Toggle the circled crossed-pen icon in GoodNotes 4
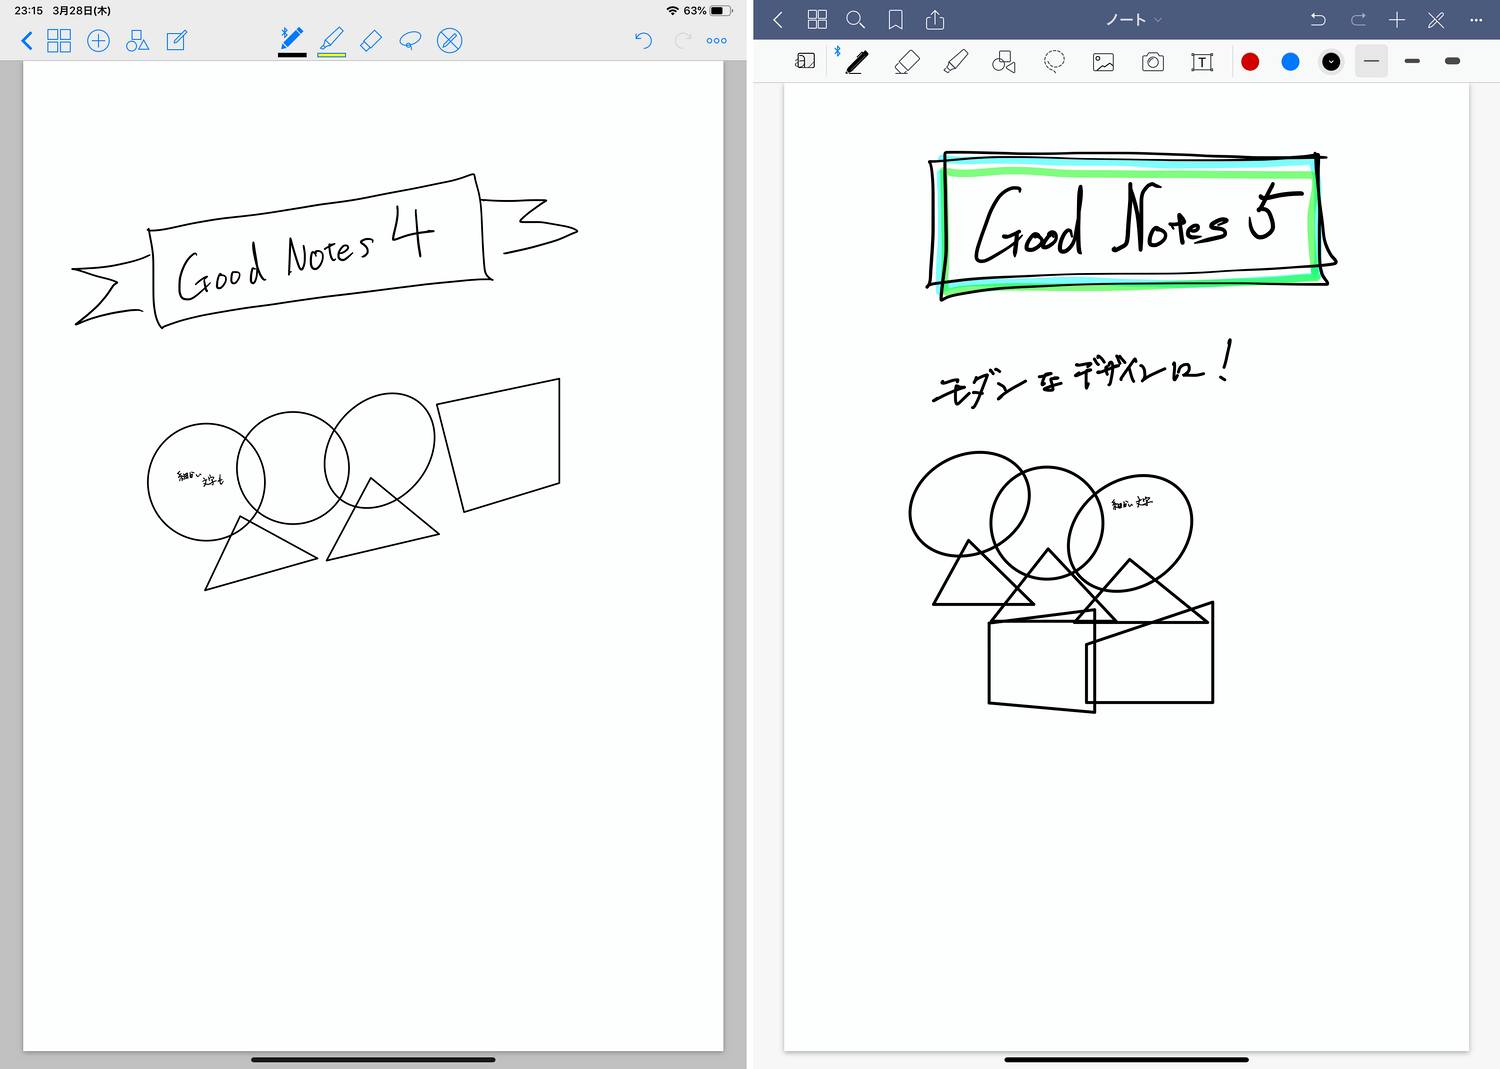This screenshot has height=1069, width=1500. [x=450, y=41]
